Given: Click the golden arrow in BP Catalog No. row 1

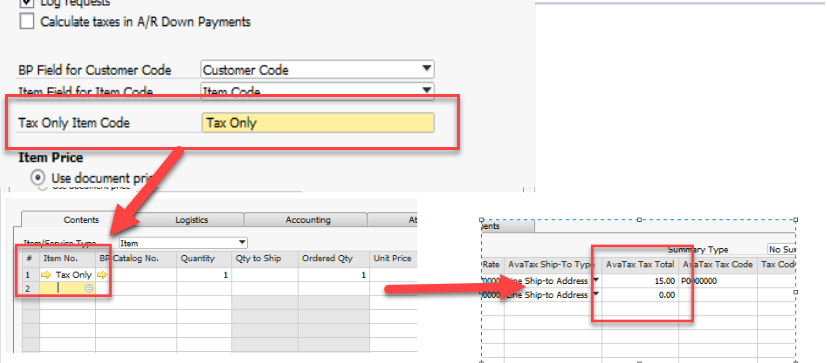Looking at the screenshot, I should 102,275.
